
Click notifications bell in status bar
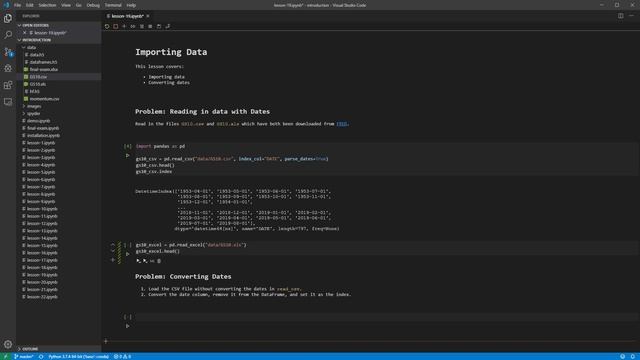(633, 356)
